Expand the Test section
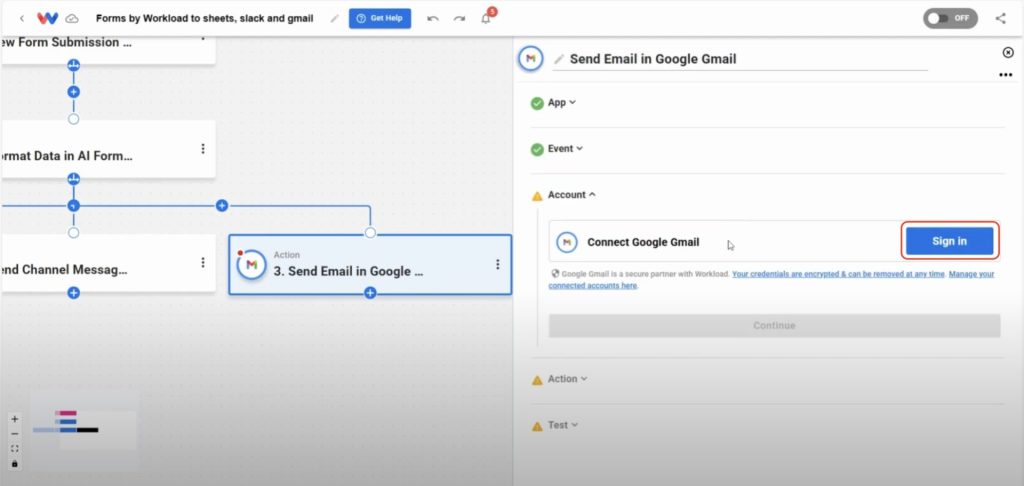The image size is (1024, 486). (562, 425)
